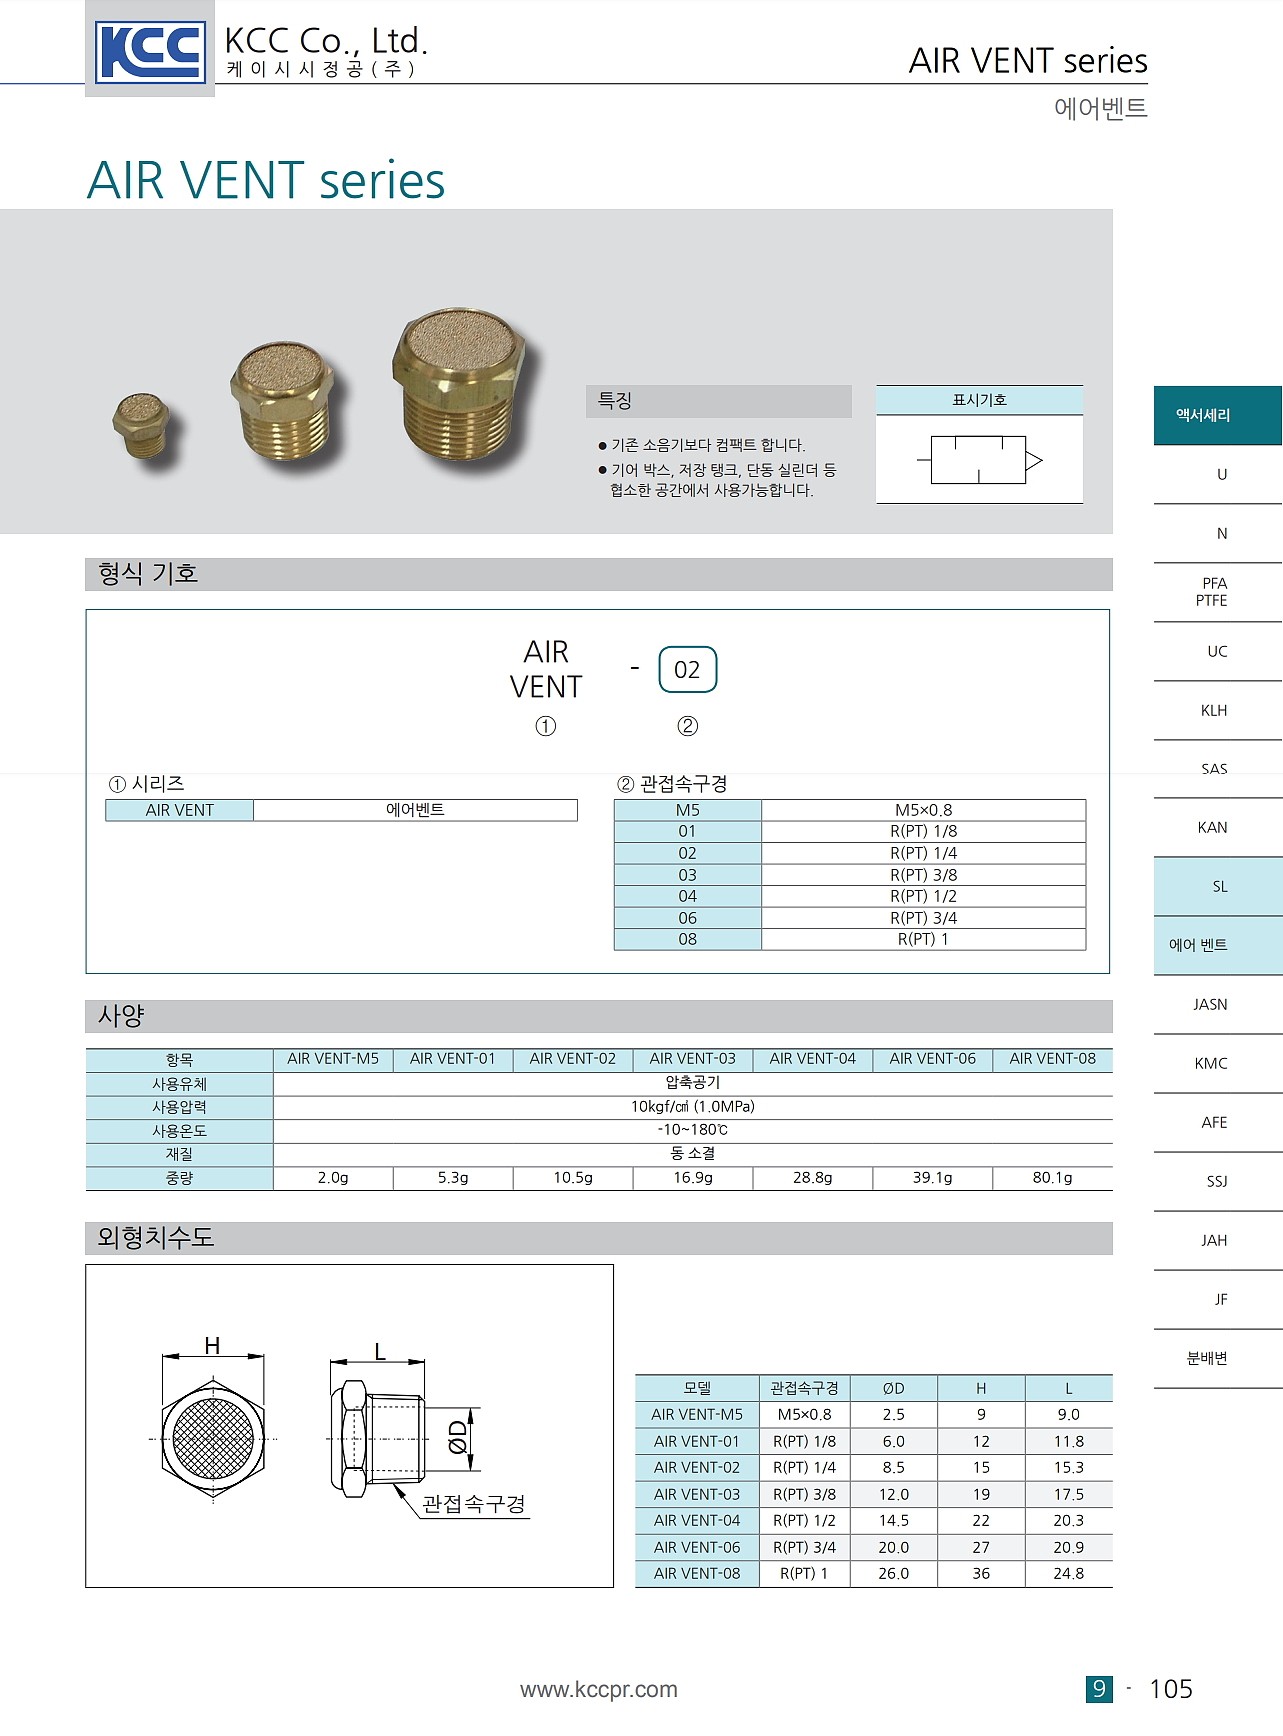Click the 특징 section header
This screenshot has height=1736, width=1283.
tap(718, 401)
